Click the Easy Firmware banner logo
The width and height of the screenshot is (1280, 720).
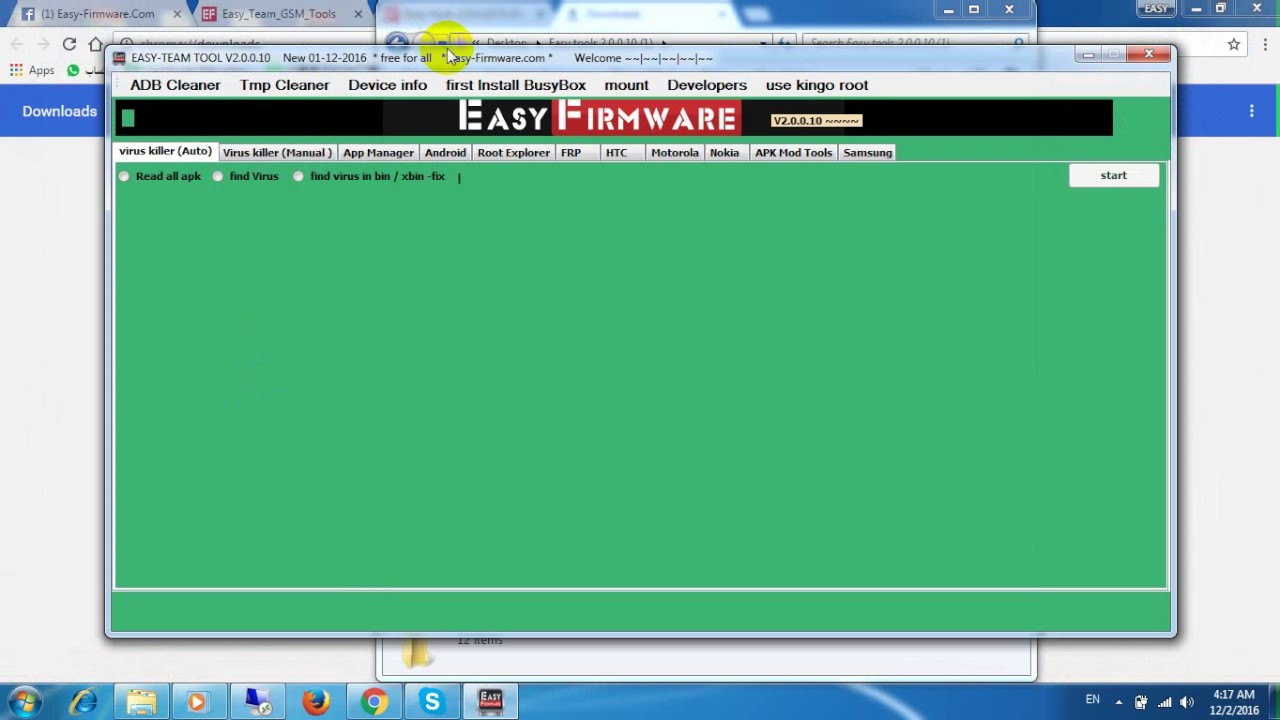click(599, 118)
